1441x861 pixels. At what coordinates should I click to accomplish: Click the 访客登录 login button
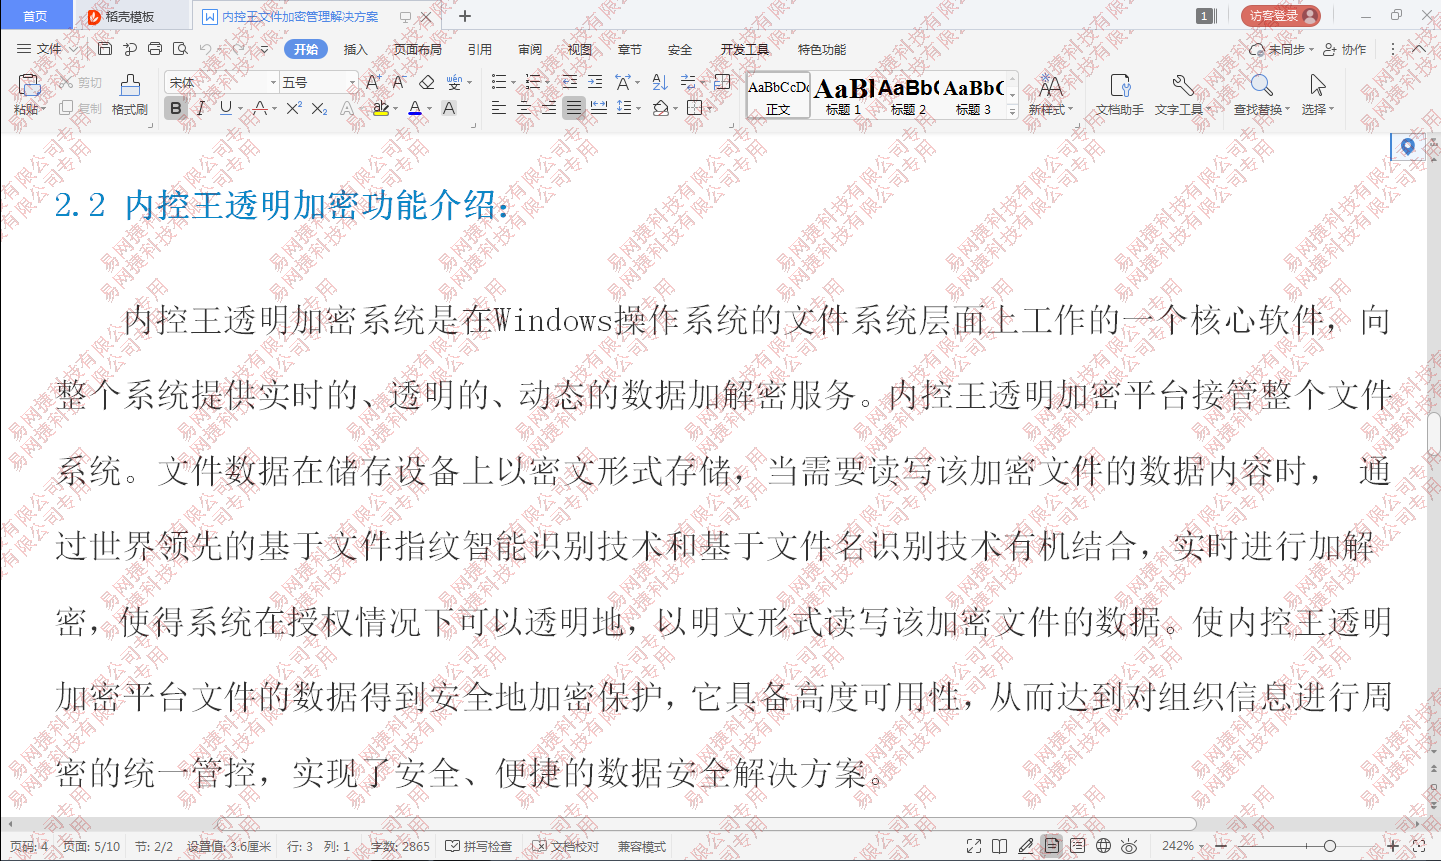pyautogui.click(x=1281, y=16)
